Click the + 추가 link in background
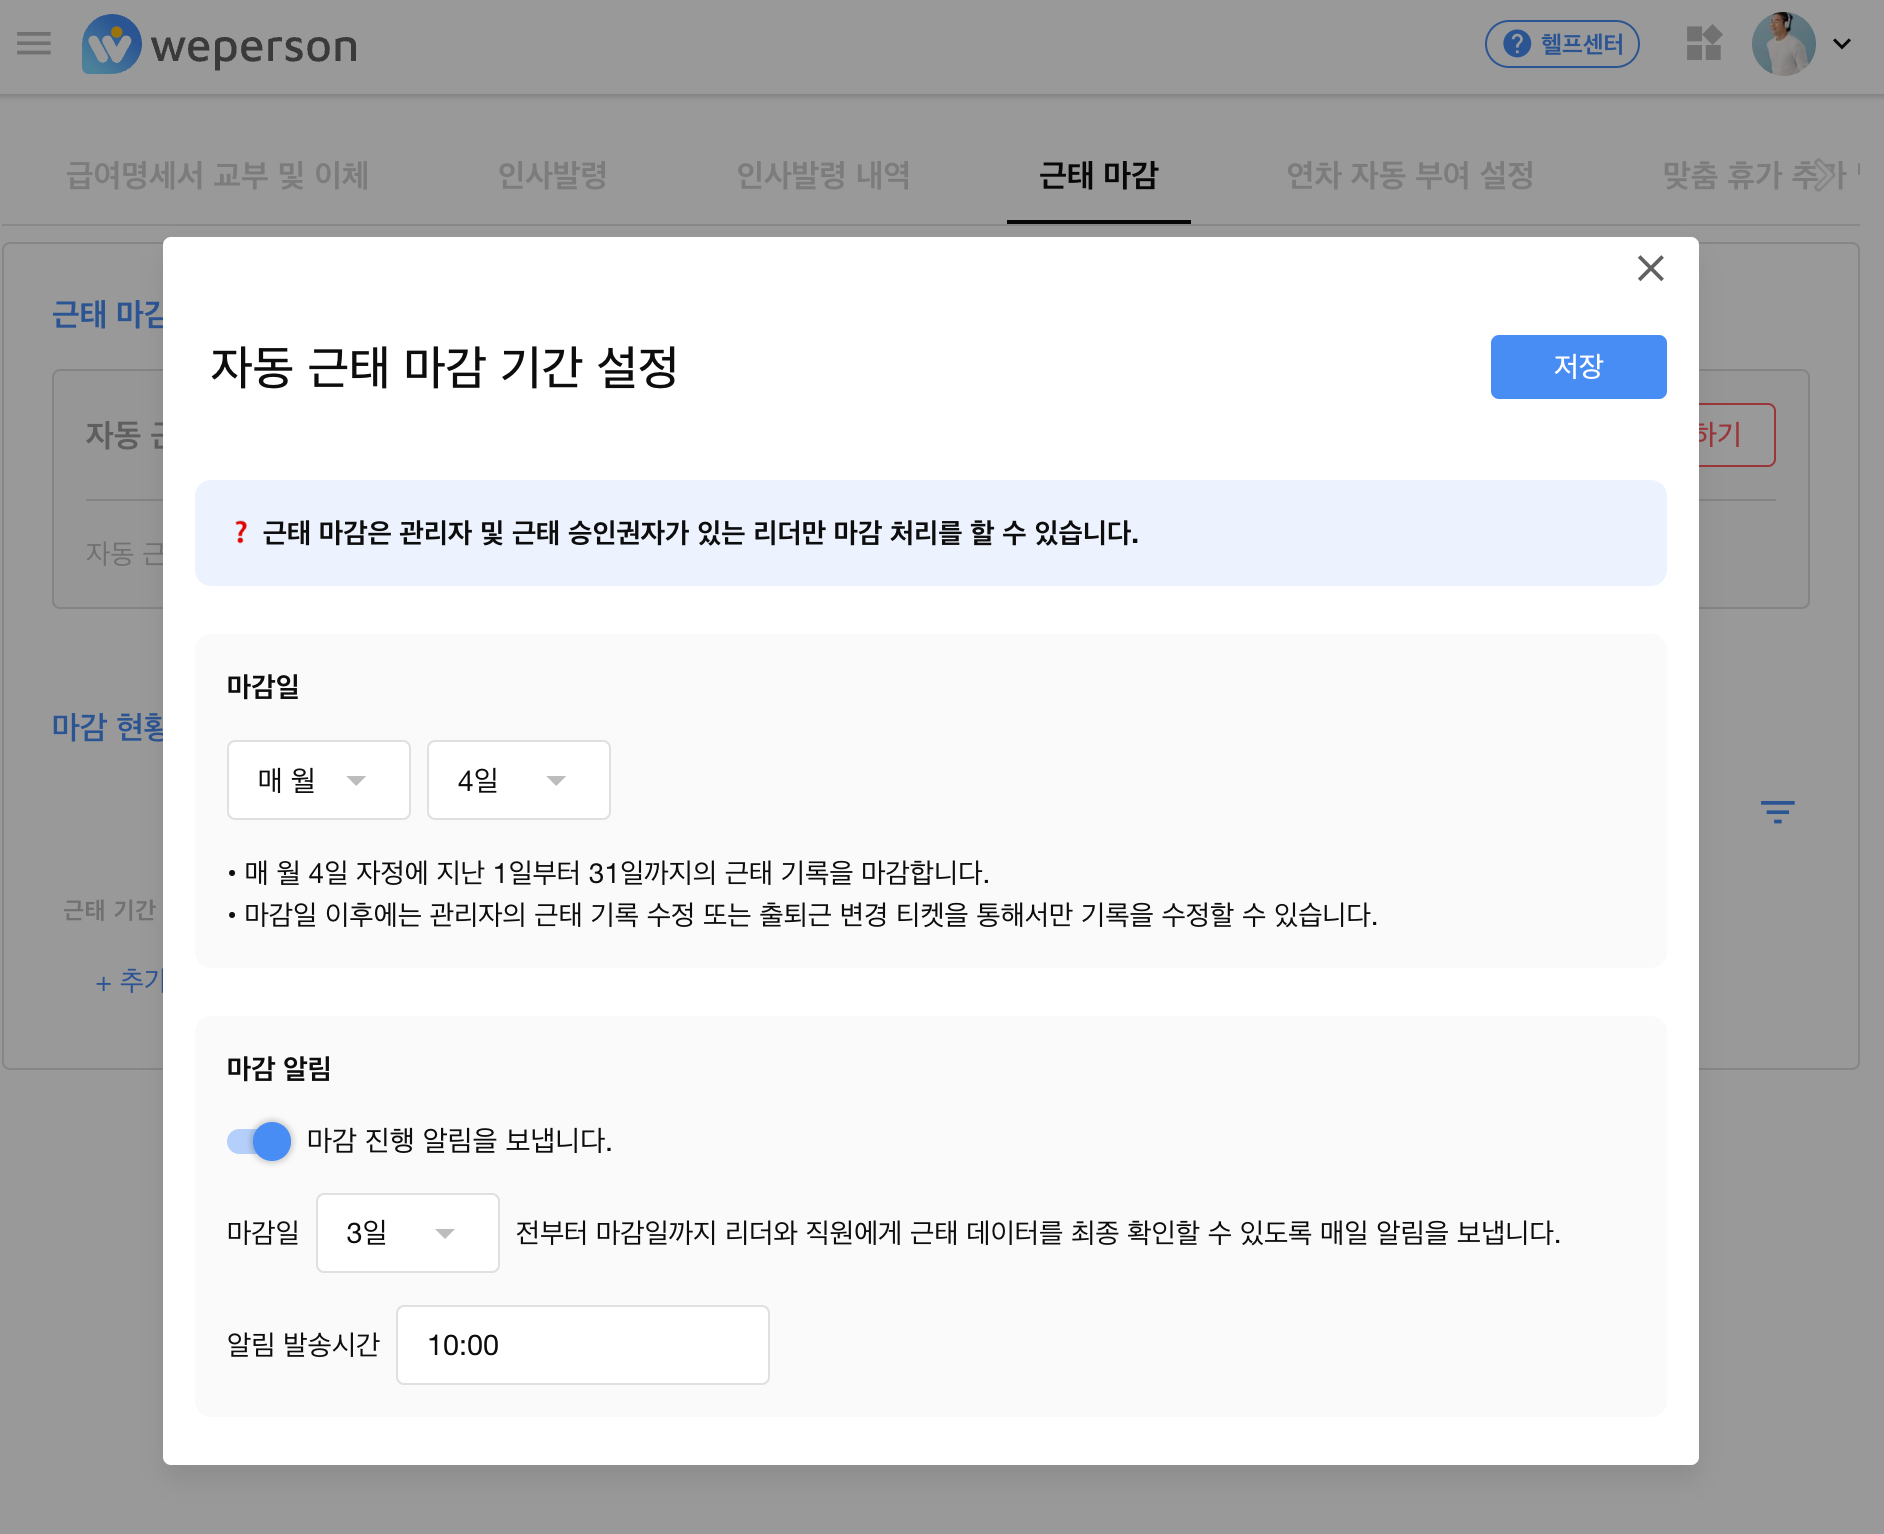Image resolution: width=1884 pixels, height=1534 pixels. (x=129, y=981)
